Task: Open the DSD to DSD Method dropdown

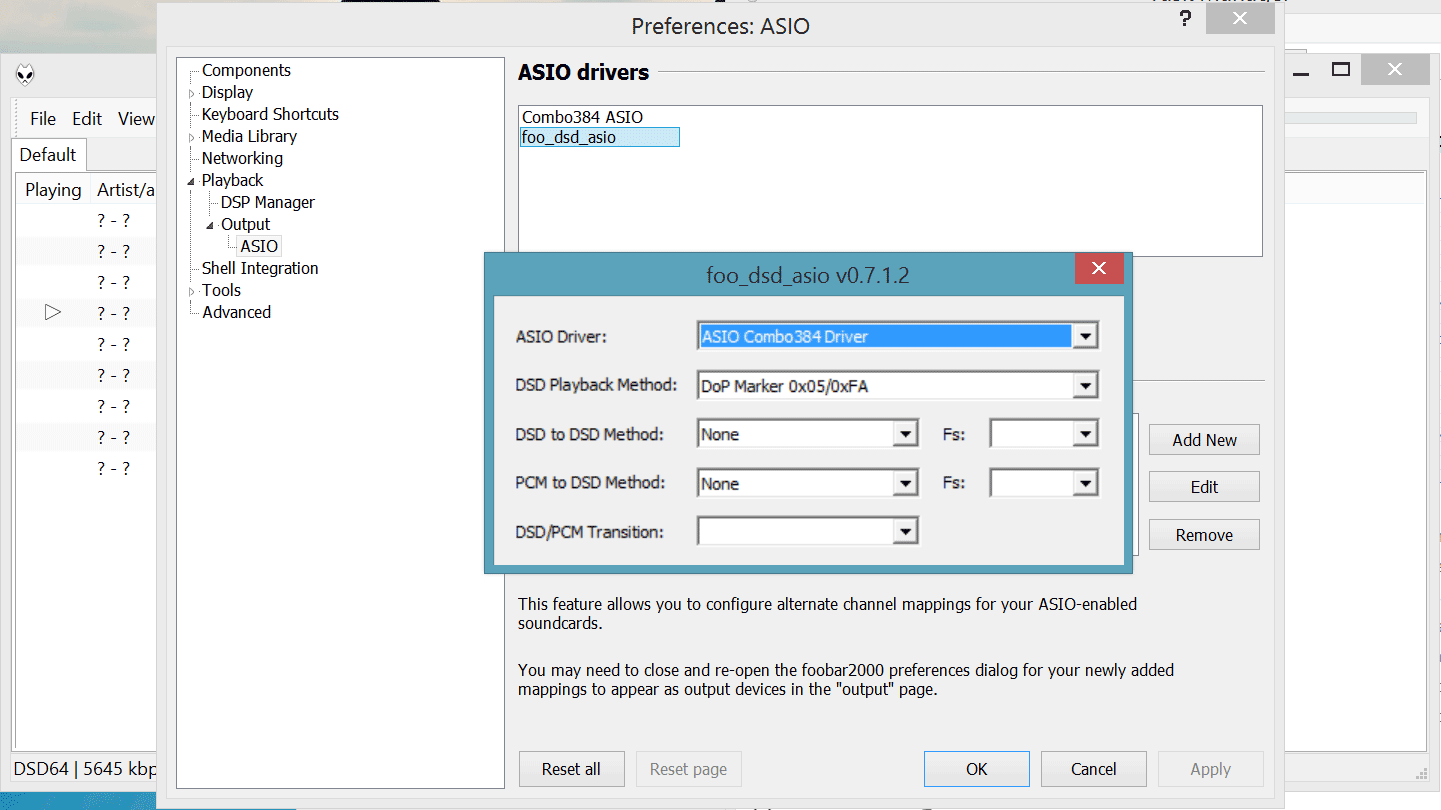Action: (x=905, y=435)
